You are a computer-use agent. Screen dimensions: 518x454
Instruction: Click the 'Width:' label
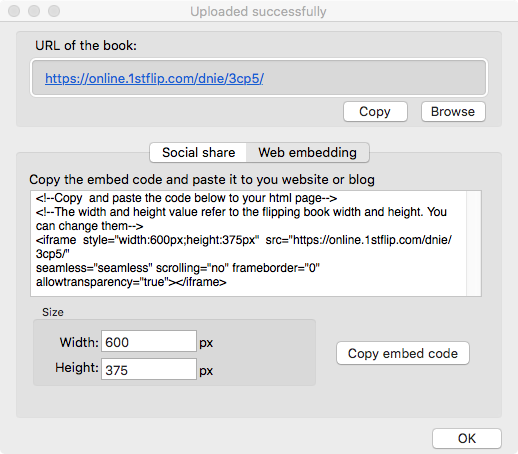(x=79, y=342)
